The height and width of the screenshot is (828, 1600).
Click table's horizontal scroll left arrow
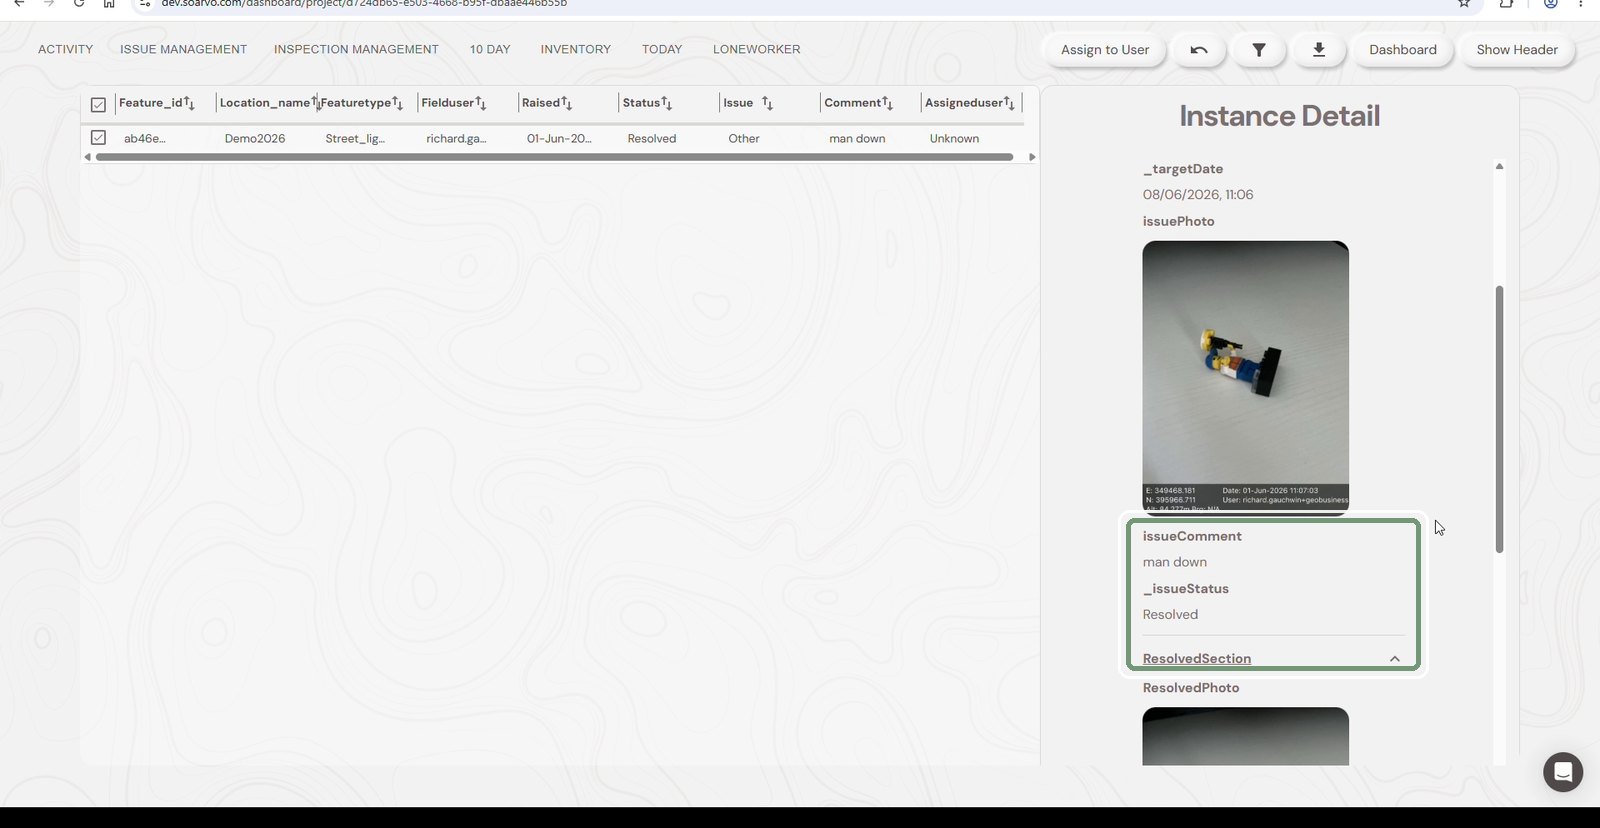point(88,157)
